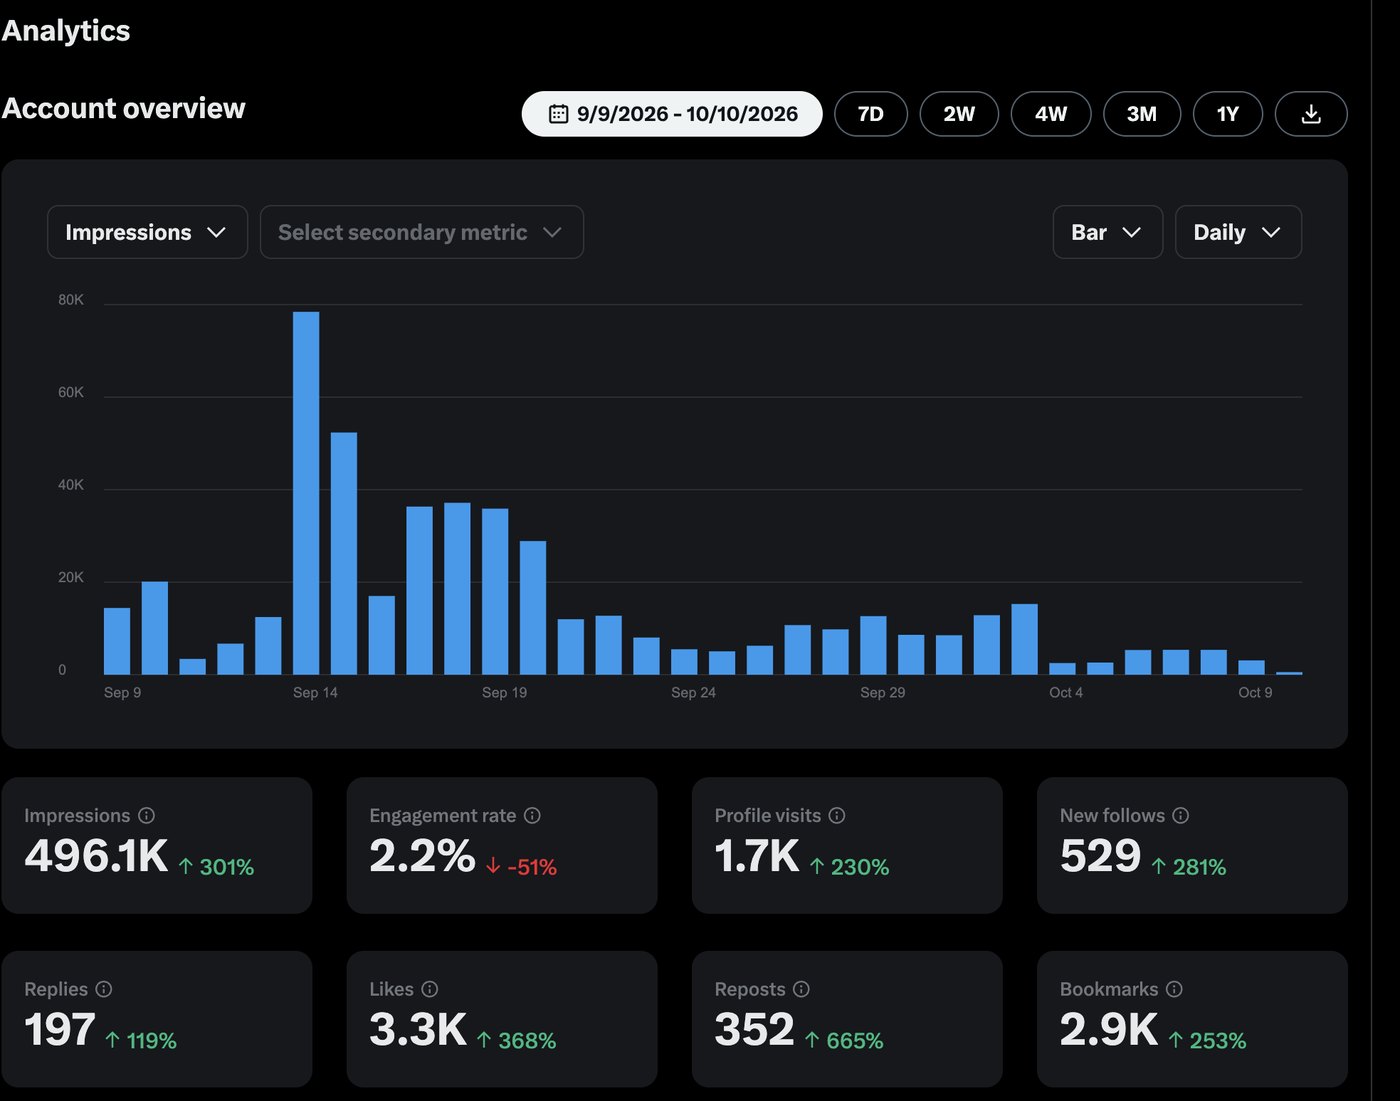Select the 7D time range
1400x1101 pixels.
[871, 114]
